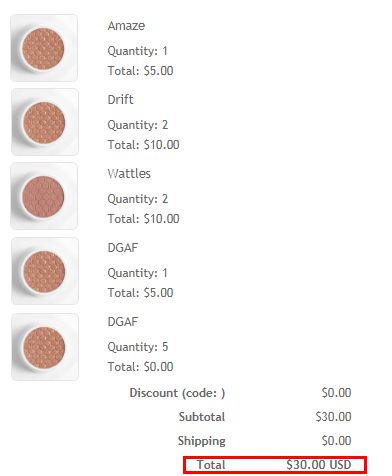This screenshot has height=476, width=392.
Task: Open the Drift eyeshadow thumbnail image
Action: coord(45,122)
